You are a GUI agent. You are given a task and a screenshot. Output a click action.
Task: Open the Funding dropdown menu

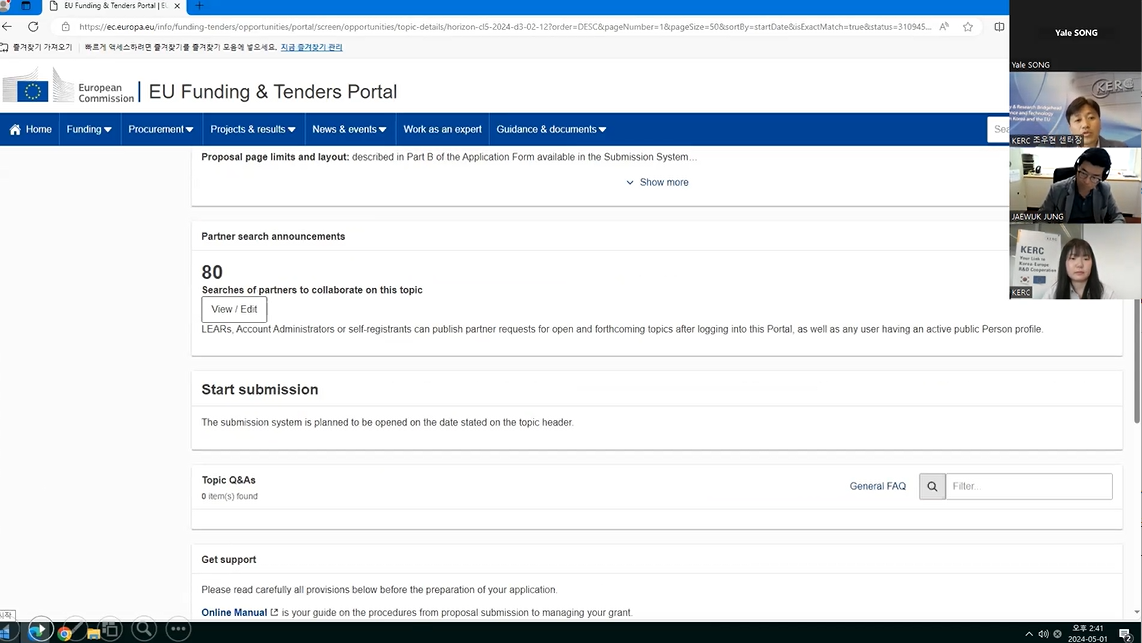click(x=89, y=130)
